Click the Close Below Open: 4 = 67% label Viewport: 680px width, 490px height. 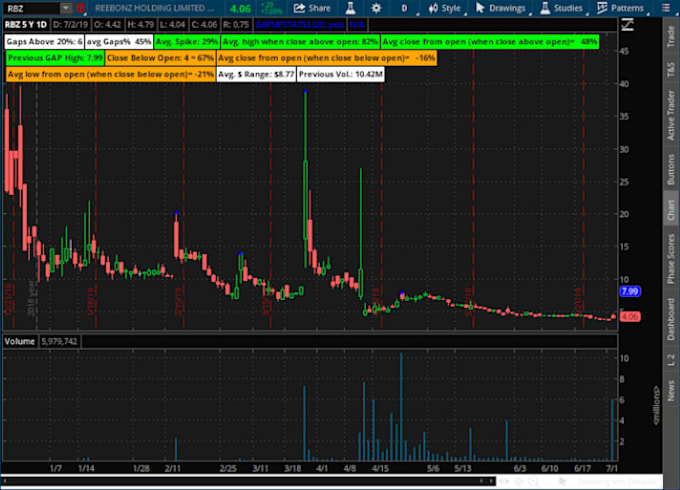pyautogui.click(x=160, y=58)
